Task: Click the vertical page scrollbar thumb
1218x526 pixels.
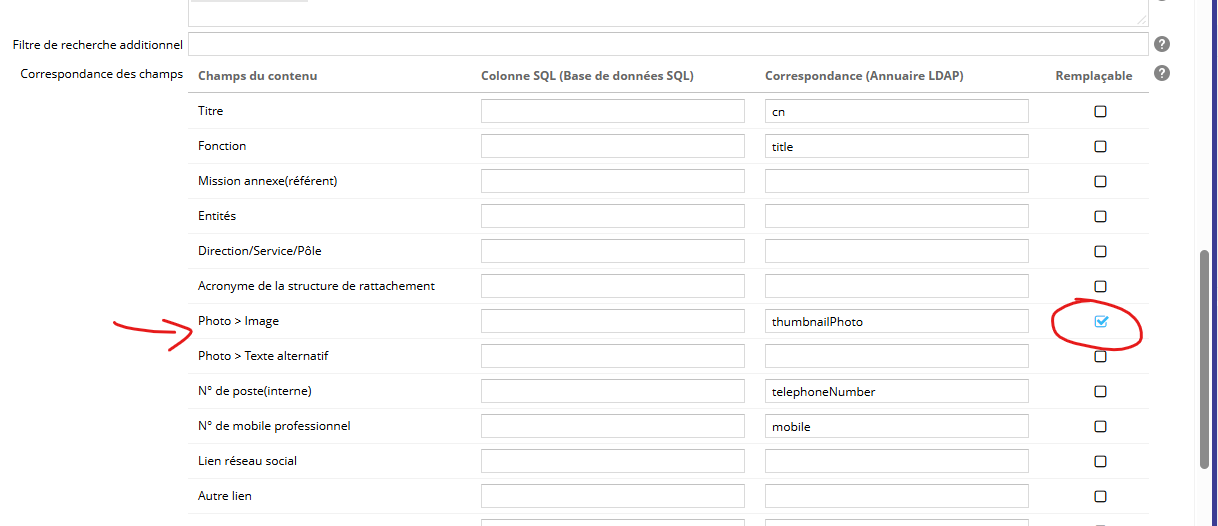Action: pos(1205,358)
